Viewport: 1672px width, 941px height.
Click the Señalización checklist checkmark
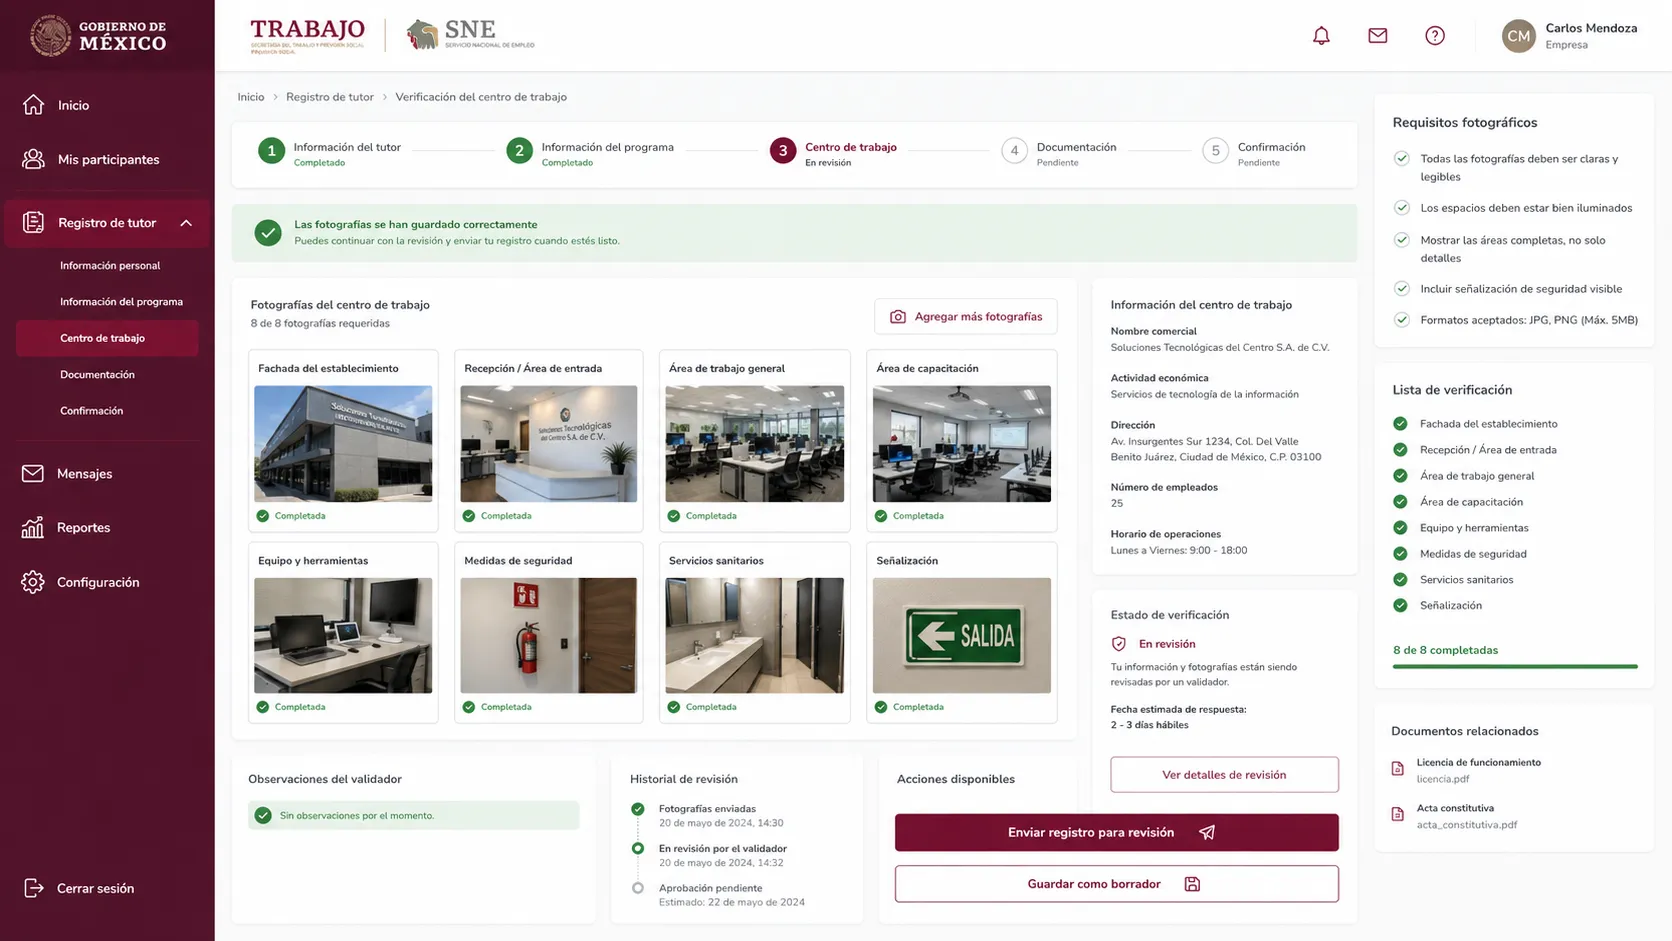(x=1400, y=606)
